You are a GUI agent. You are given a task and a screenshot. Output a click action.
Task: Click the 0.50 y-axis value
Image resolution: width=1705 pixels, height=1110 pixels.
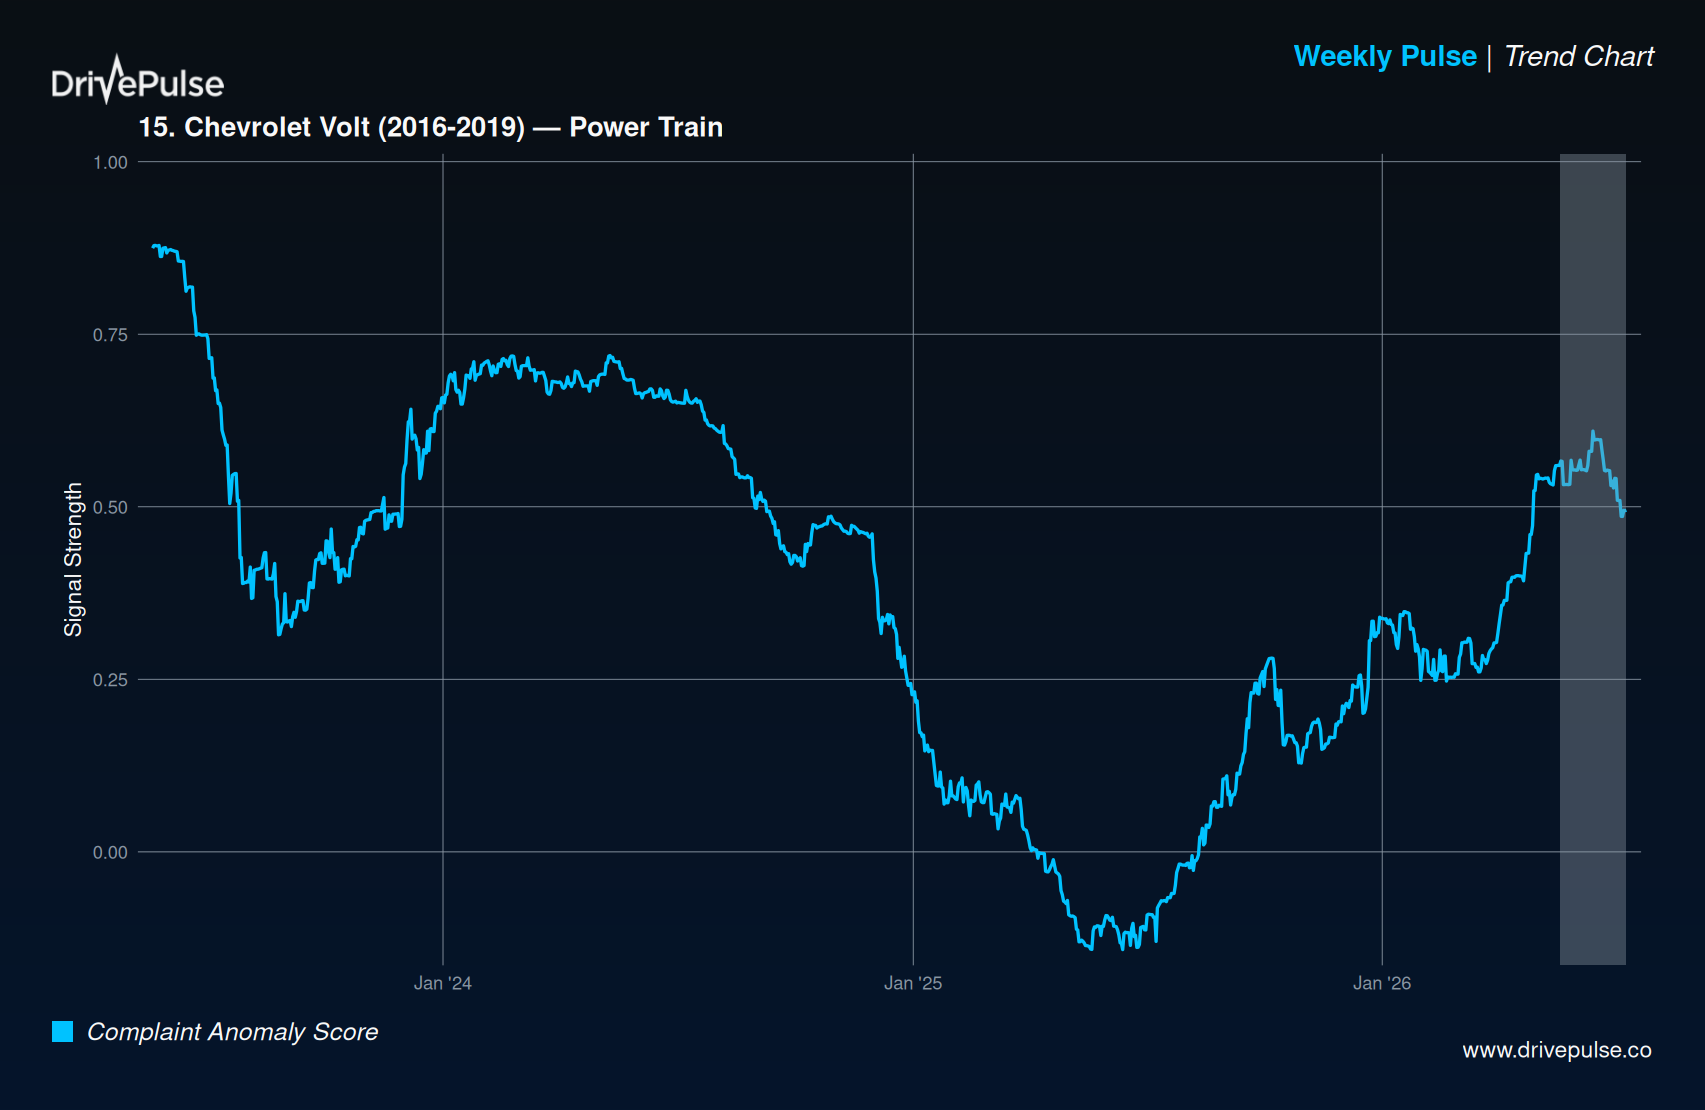pos(110,507)
